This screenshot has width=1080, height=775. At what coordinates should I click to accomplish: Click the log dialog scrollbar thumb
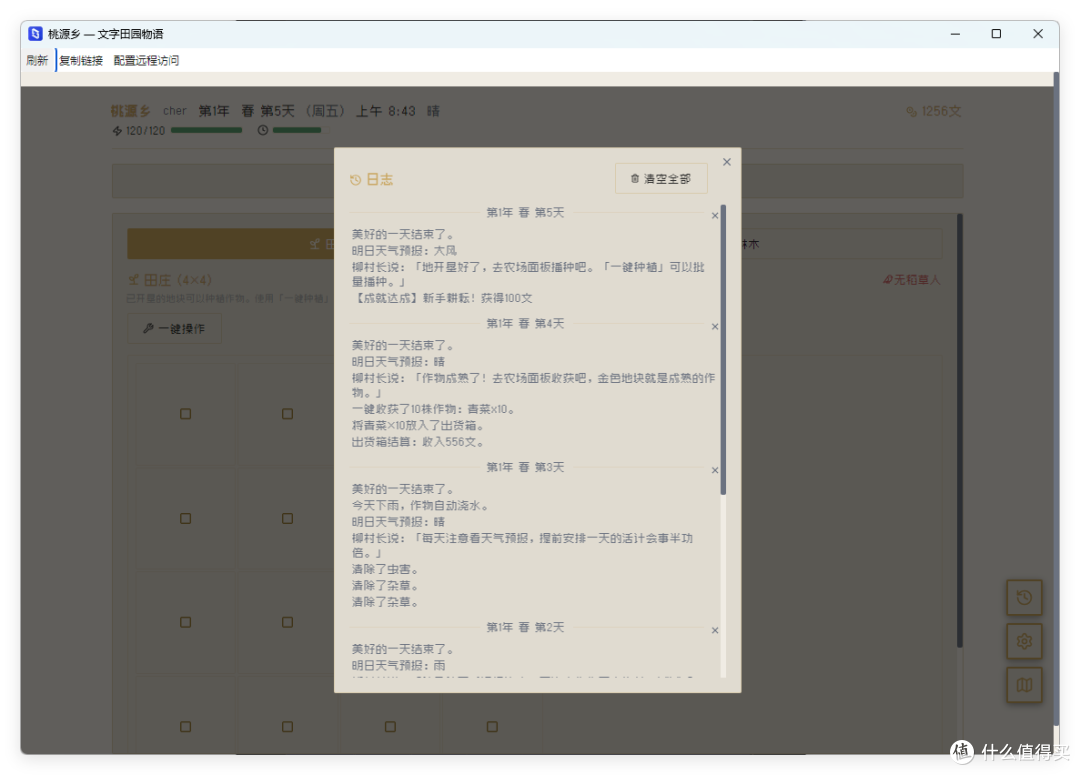pyautogui.click(x=723, y=349)
